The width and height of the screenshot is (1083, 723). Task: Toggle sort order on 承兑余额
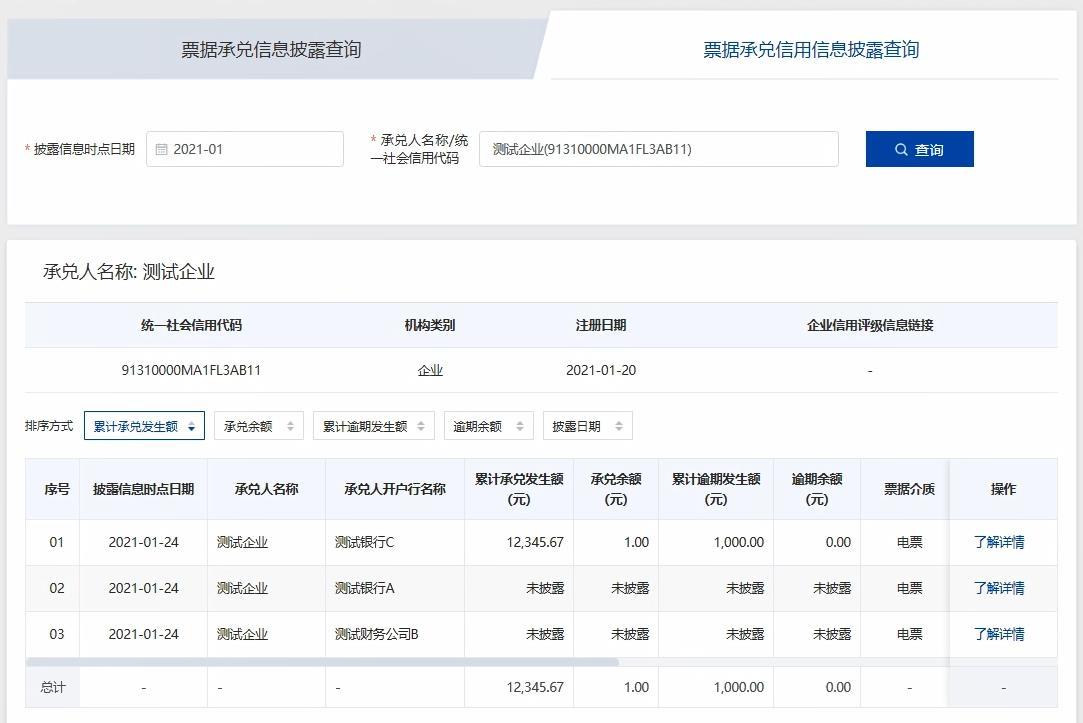point(288,424)
